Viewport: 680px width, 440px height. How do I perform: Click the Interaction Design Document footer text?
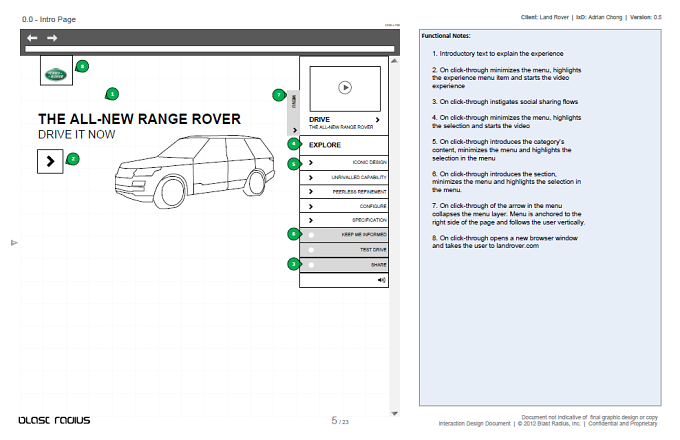point(474,424)
